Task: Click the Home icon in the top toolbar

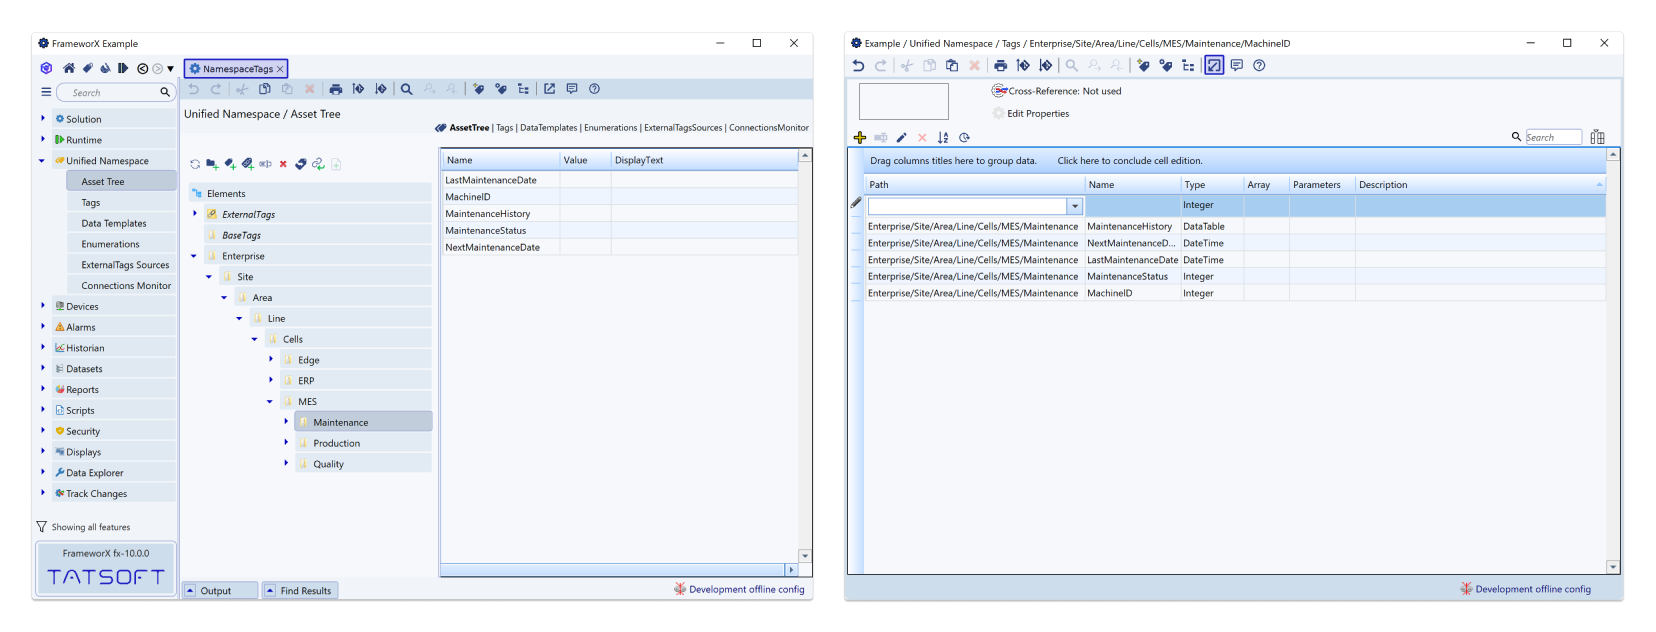Action: [x=69, y=69]
